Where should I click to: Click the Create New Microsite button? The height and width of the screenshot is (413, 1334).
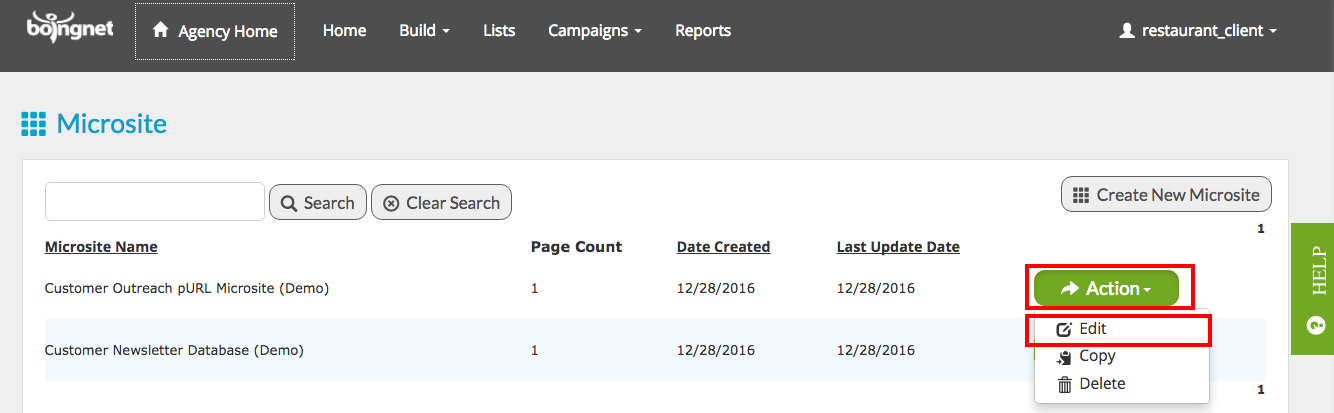point(1166,195)
